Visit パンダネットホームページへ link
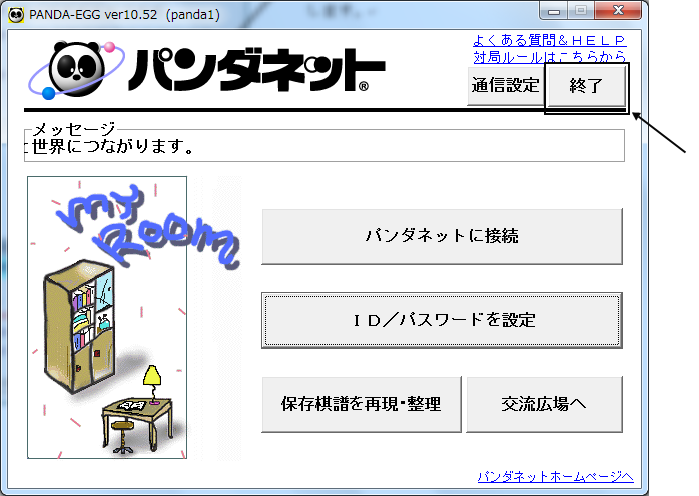 (x=555, y=476)
